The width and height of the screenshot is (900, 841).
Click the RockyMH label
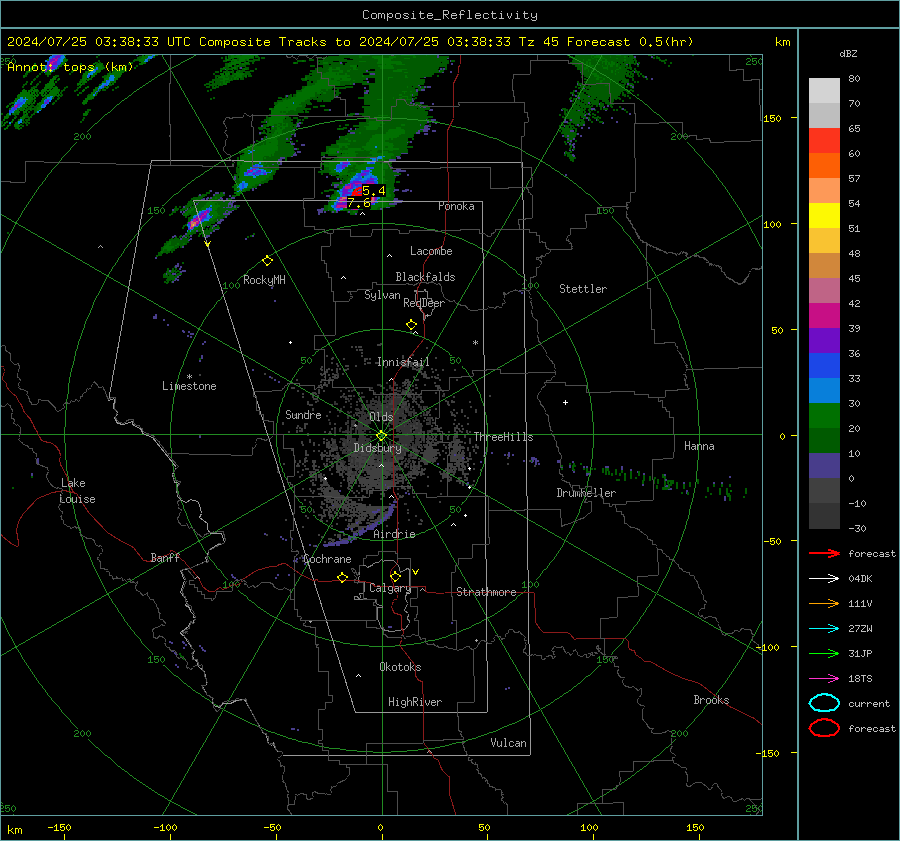264,280
